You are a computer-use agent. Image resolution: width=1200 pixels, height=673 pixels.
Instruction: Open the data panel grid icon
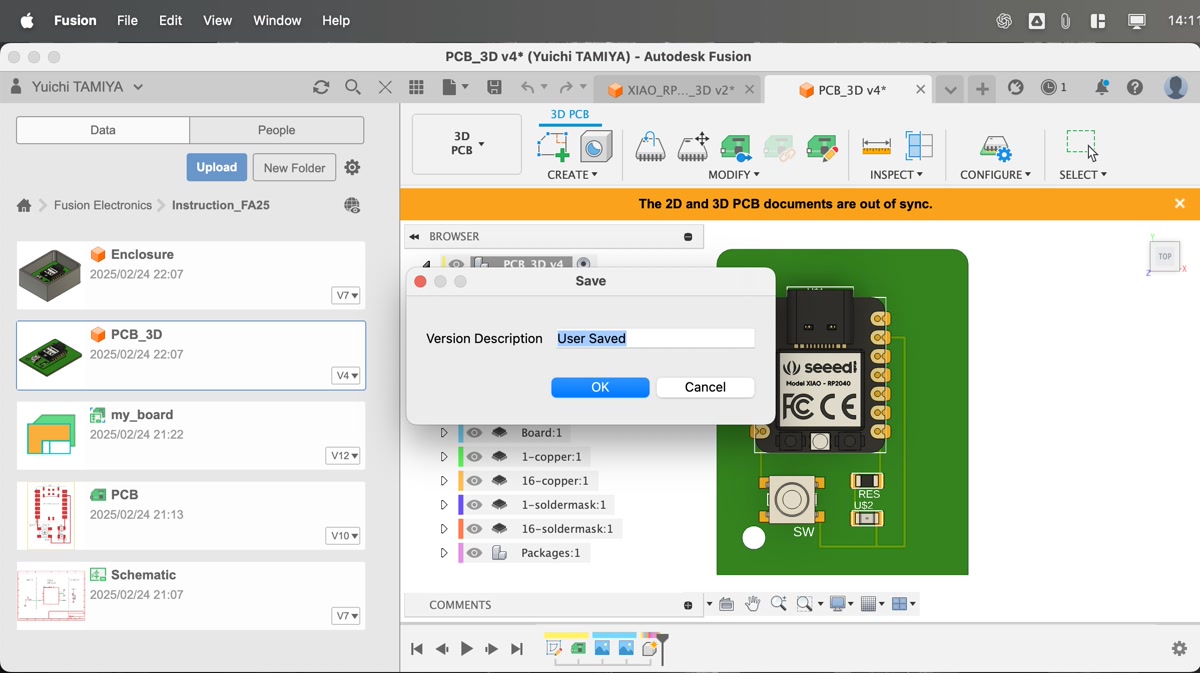(x=417, y=88)
